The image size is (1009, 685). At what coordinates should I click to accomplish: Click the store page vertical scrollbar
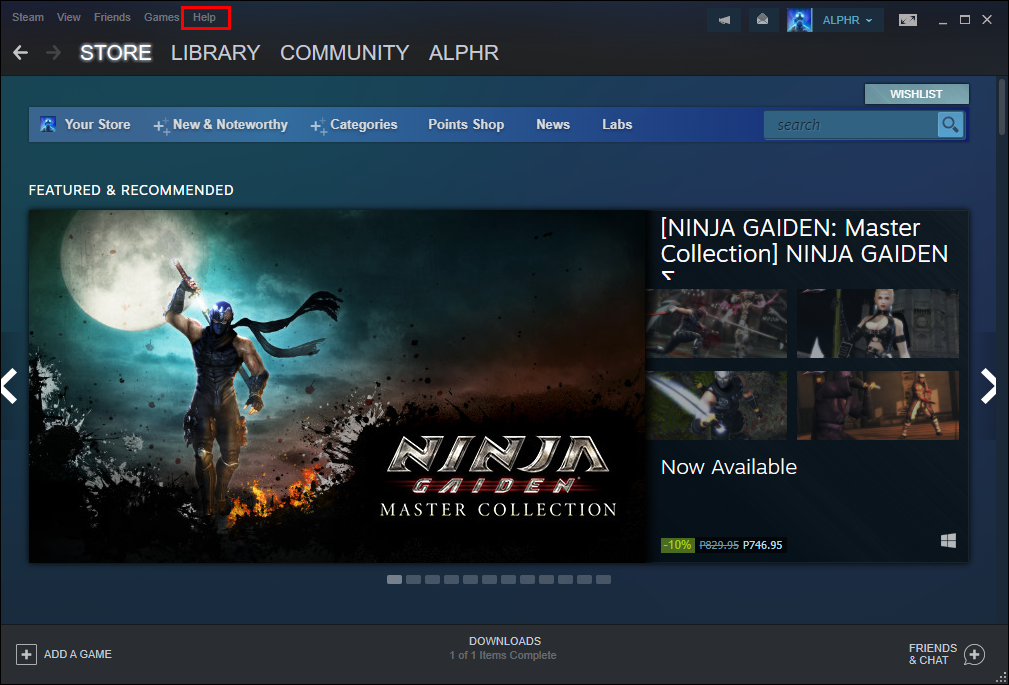pos(1003,107)
